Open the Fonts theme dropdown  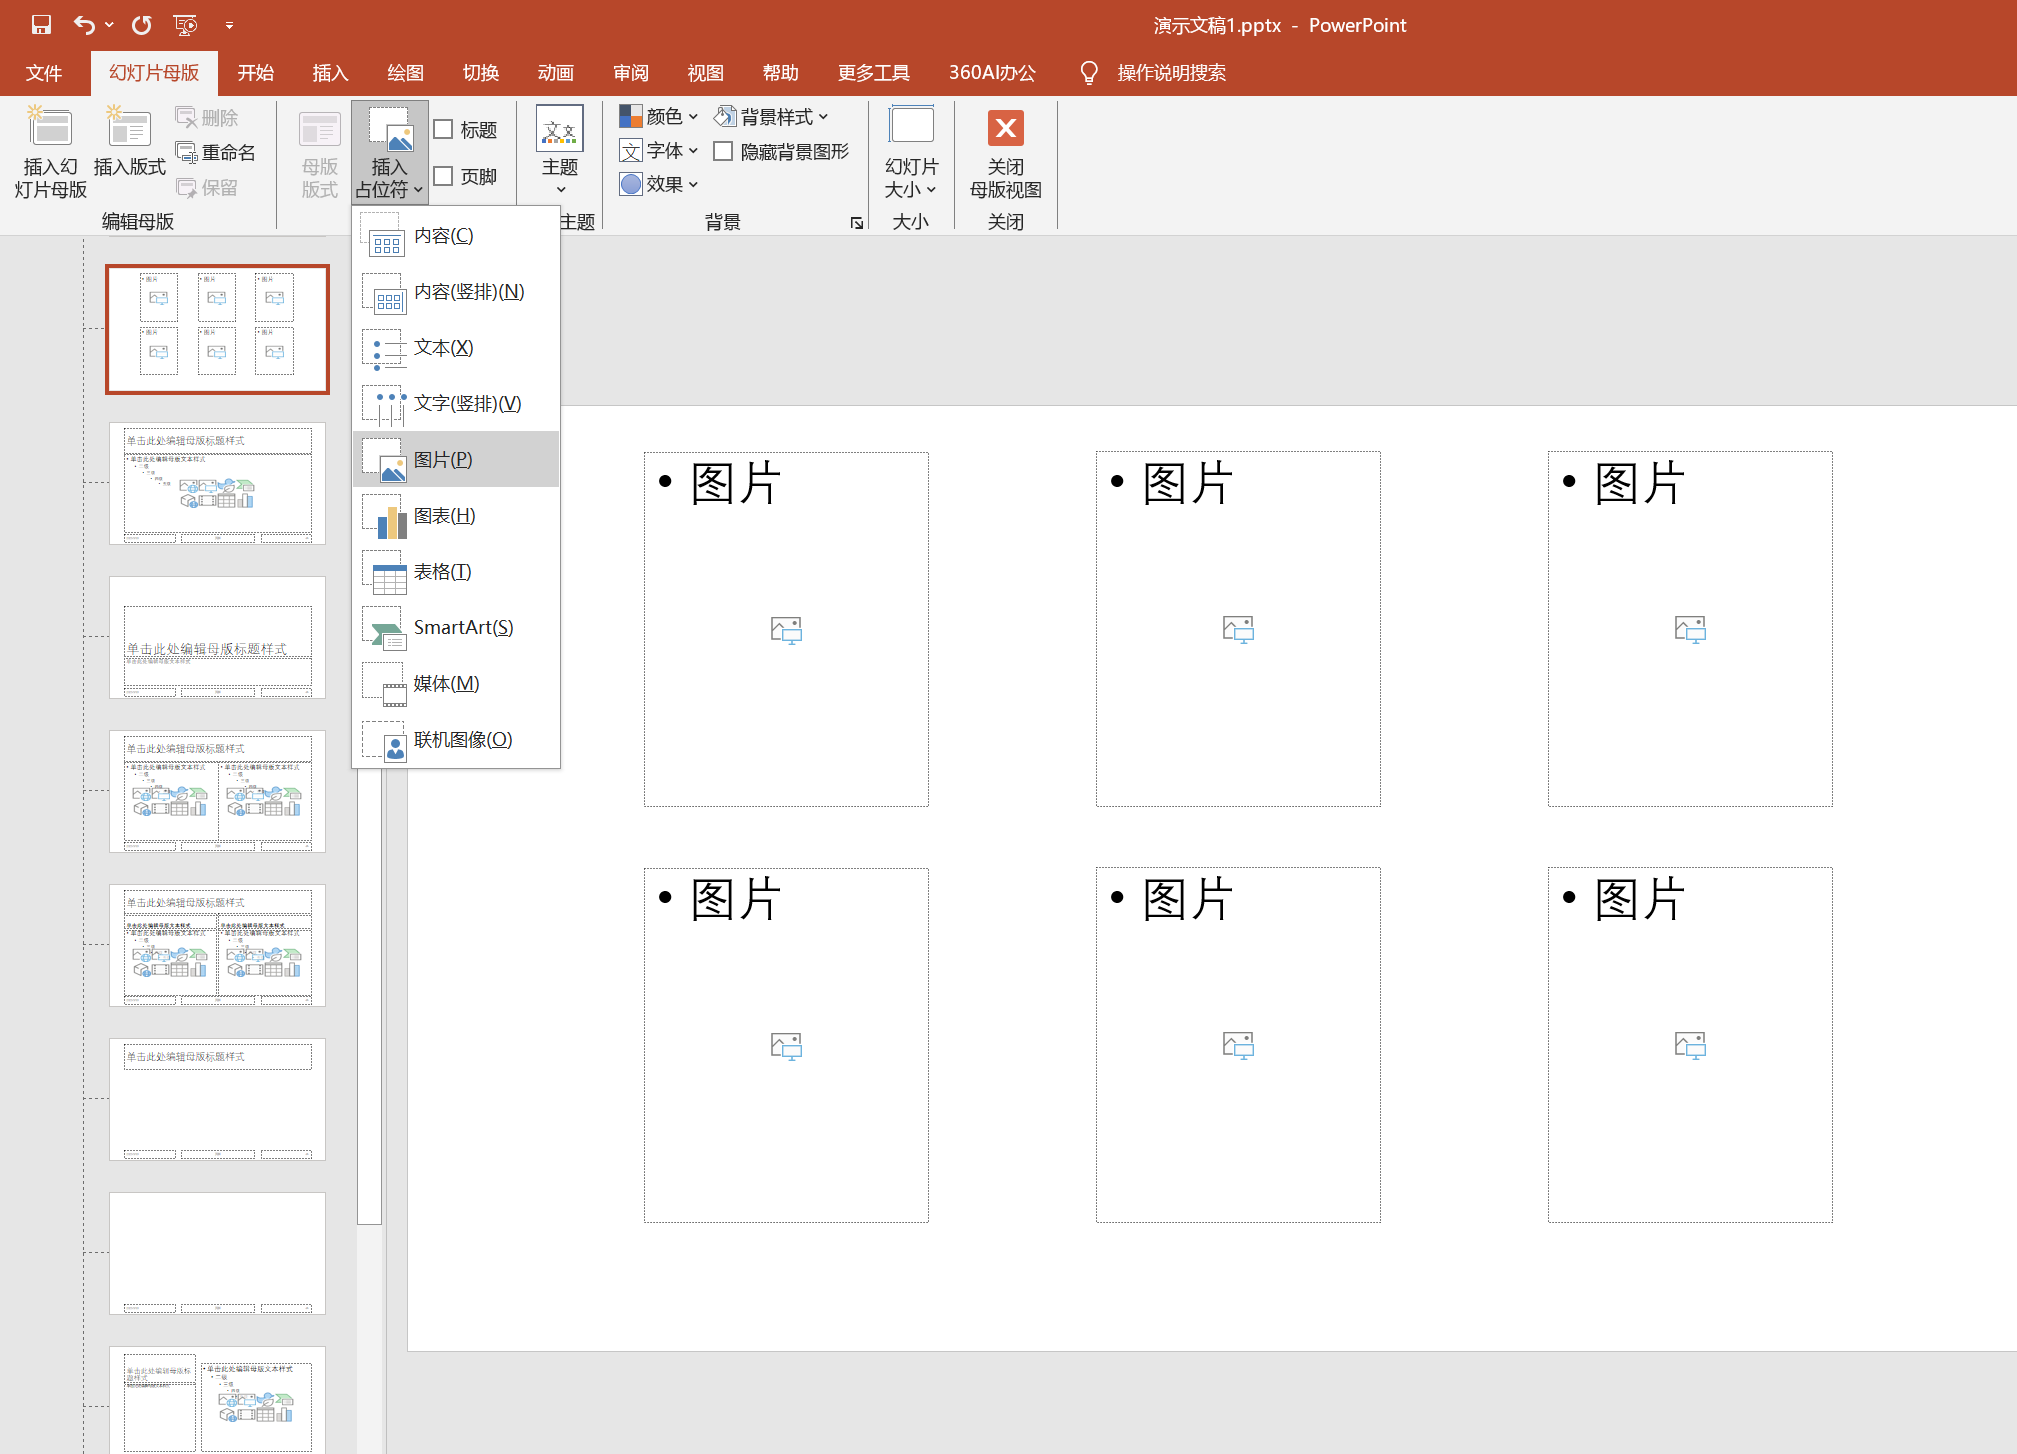658,151
